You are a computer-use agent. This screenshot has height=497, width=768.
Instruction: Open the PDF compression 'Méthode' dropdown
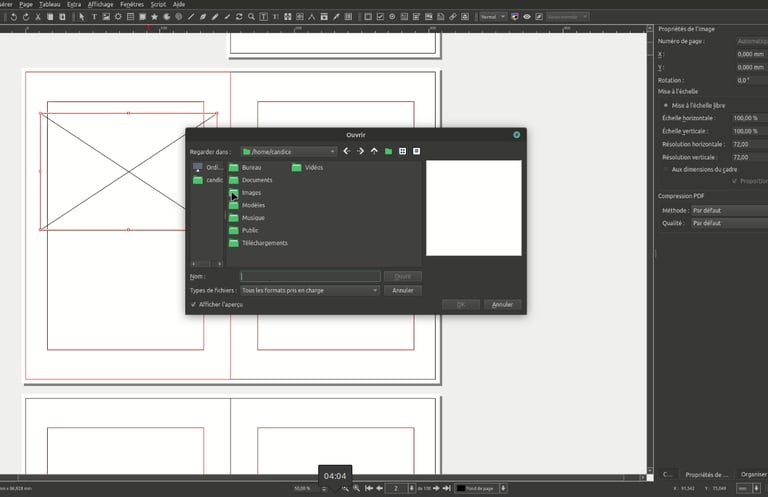coord(725,210)
